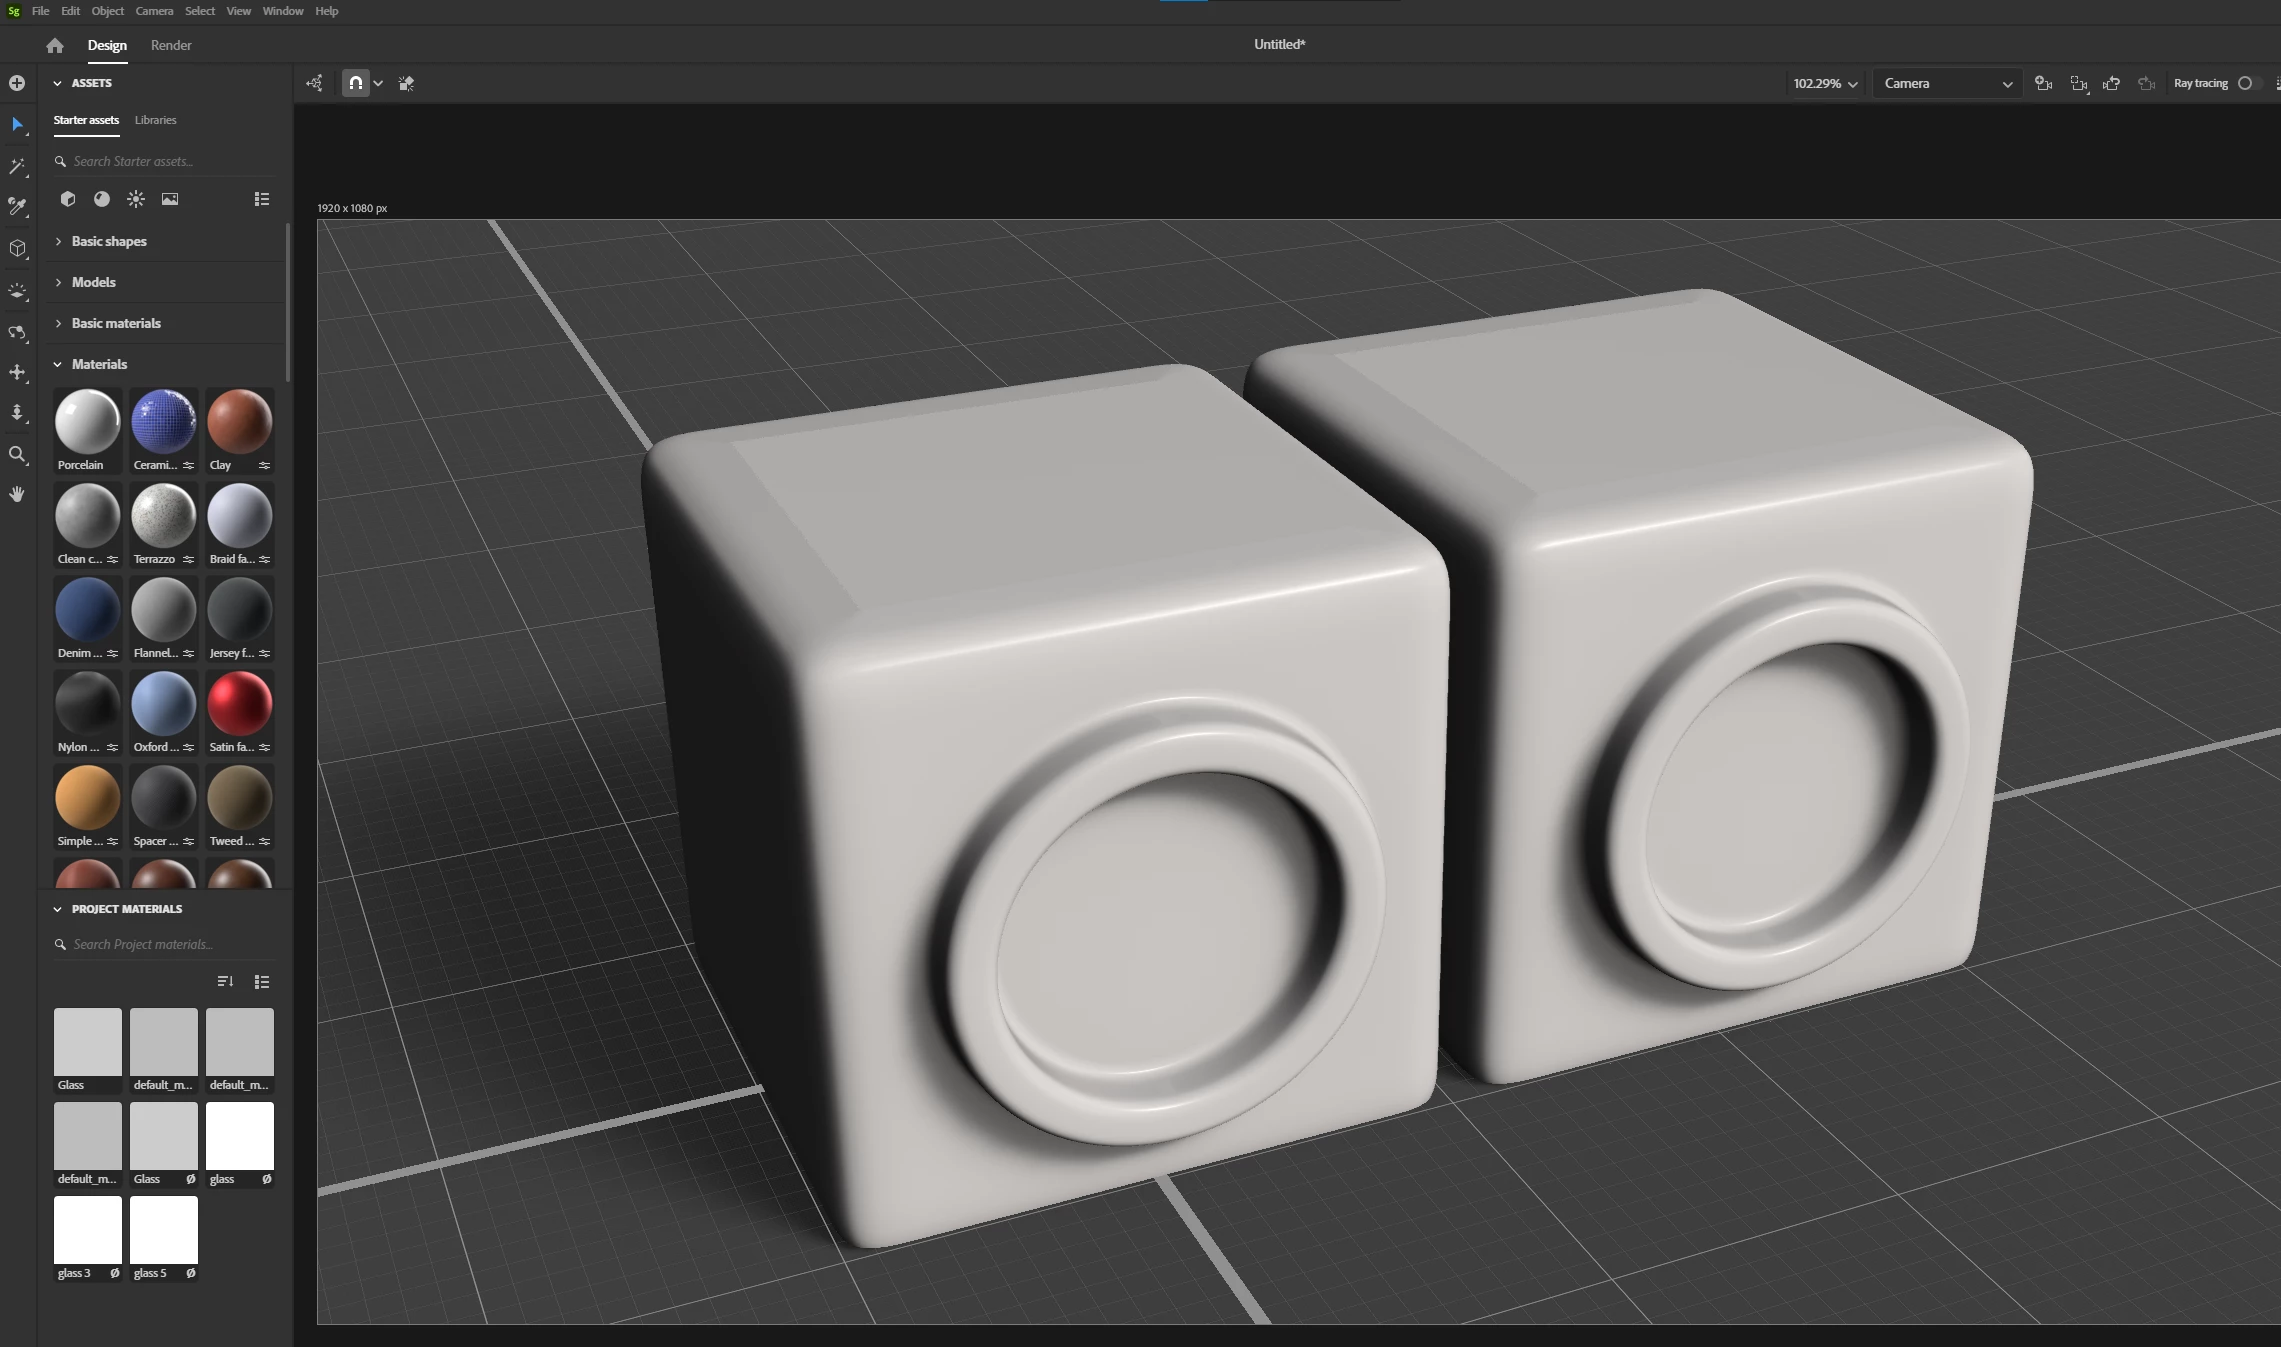This screenshot has height=1347, width=2281.
Task: Pick the Satin fabric red material swatch
Action: click(x=239, y=704)
